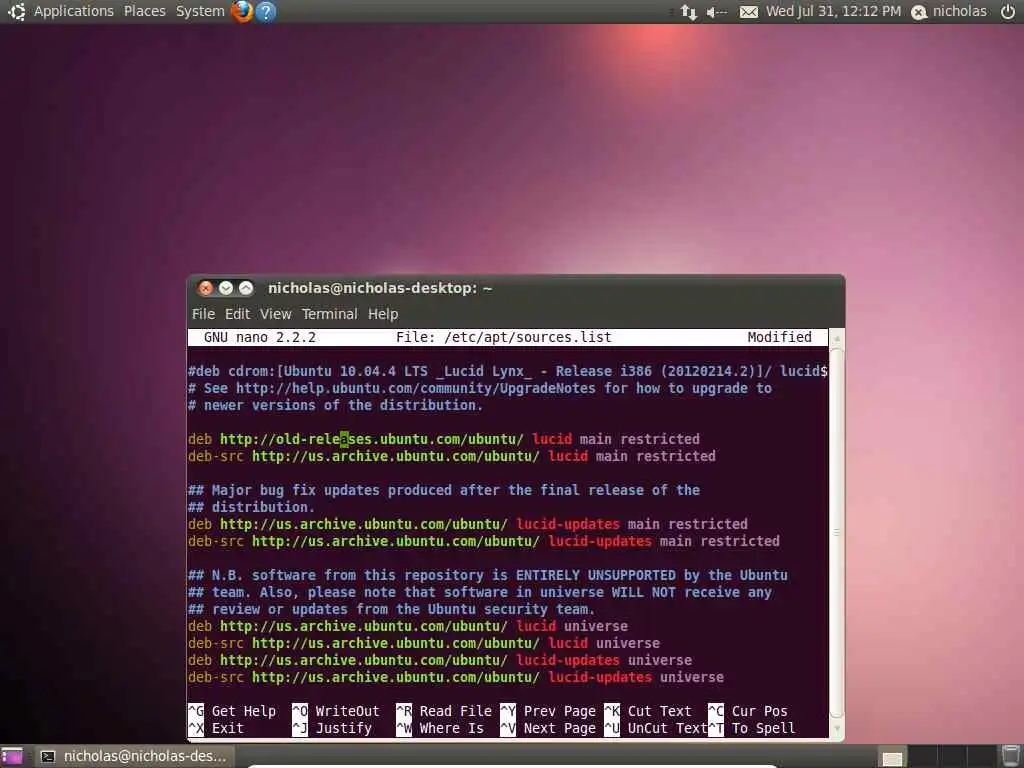Click the workspace switcher first workspace
1024x768 pixels.
pyautogui.click(x=892, y=758)
